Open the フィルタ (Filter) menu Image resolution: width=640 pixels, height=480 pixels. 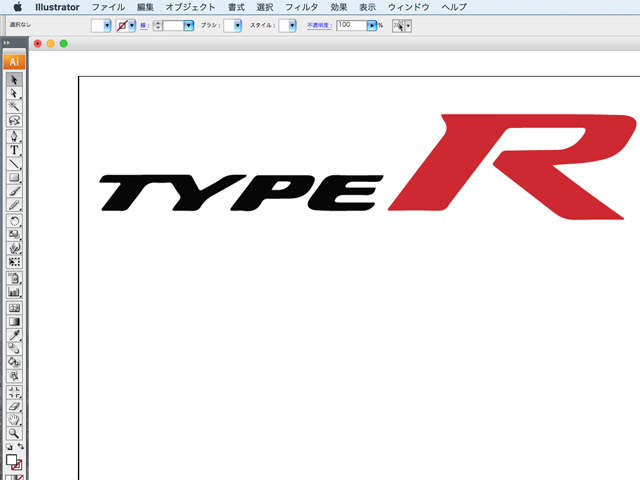(301, 7)
